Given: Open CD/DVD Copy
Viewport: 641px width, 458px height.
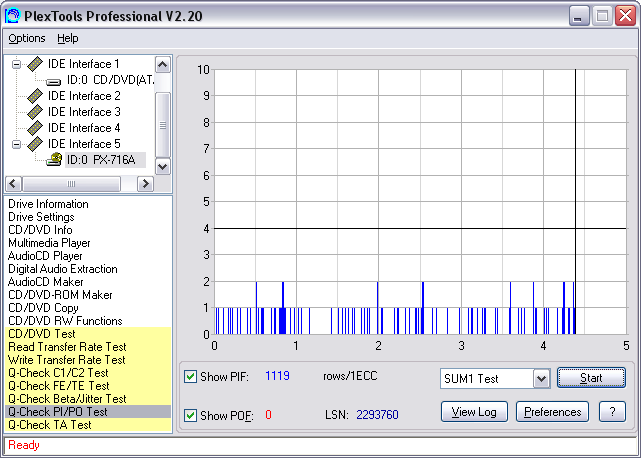Looking at the screenshot, I should (x=43, y=308).
